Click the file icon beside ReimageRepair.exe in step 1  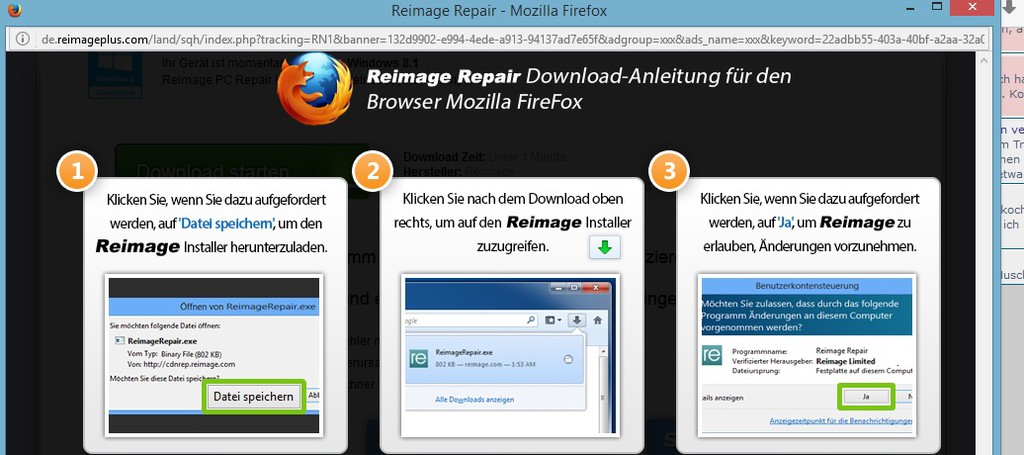pyautogui.click(x=119, y=341)
